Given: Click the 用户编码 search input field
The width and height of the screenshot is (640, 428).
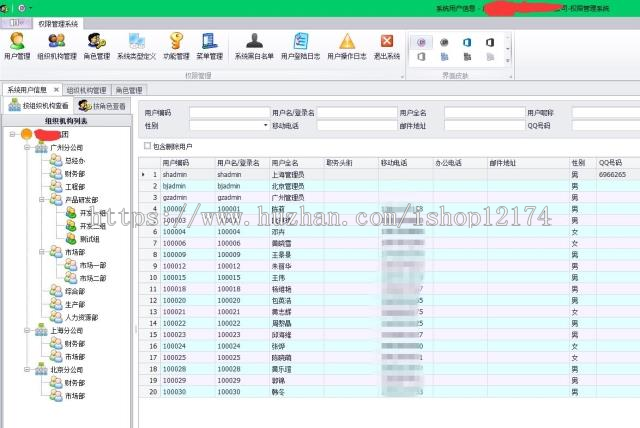Looking at the screenshot, I should pyautogui.click(x=229, y=112).
